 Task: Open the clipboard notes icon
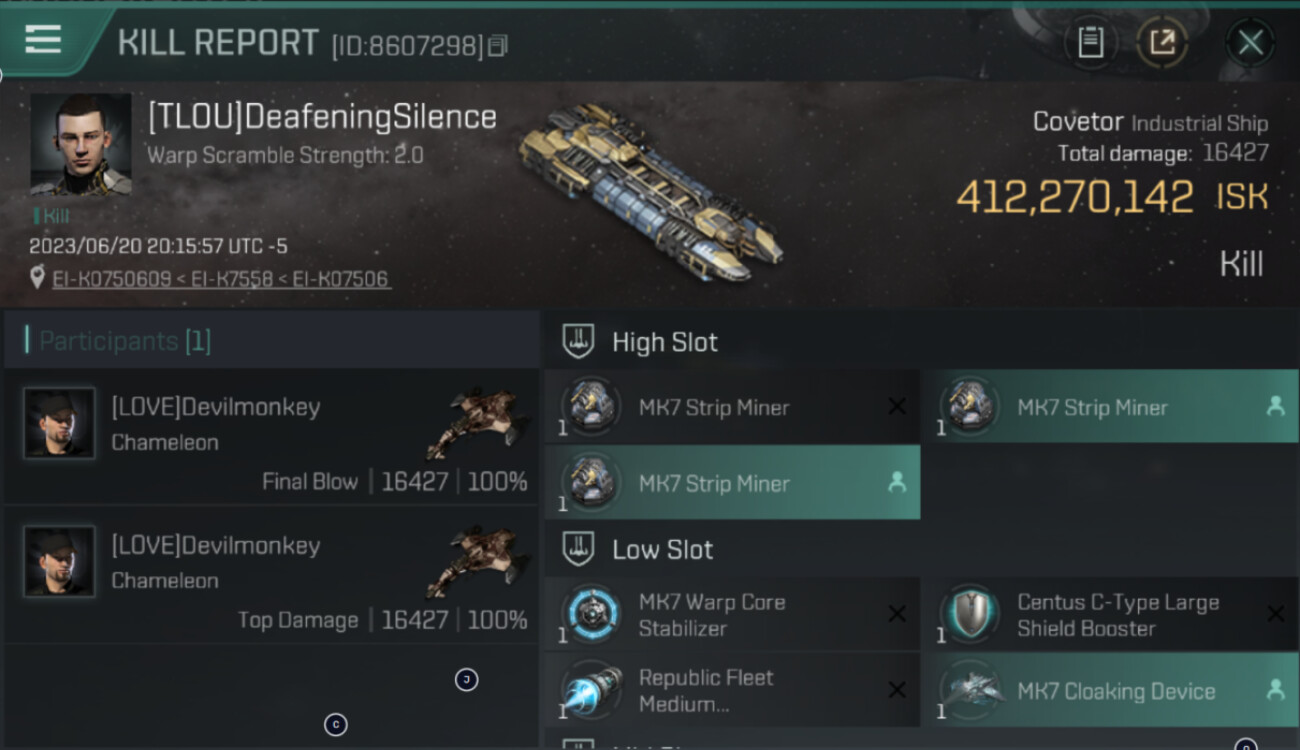click(1090, 42)
